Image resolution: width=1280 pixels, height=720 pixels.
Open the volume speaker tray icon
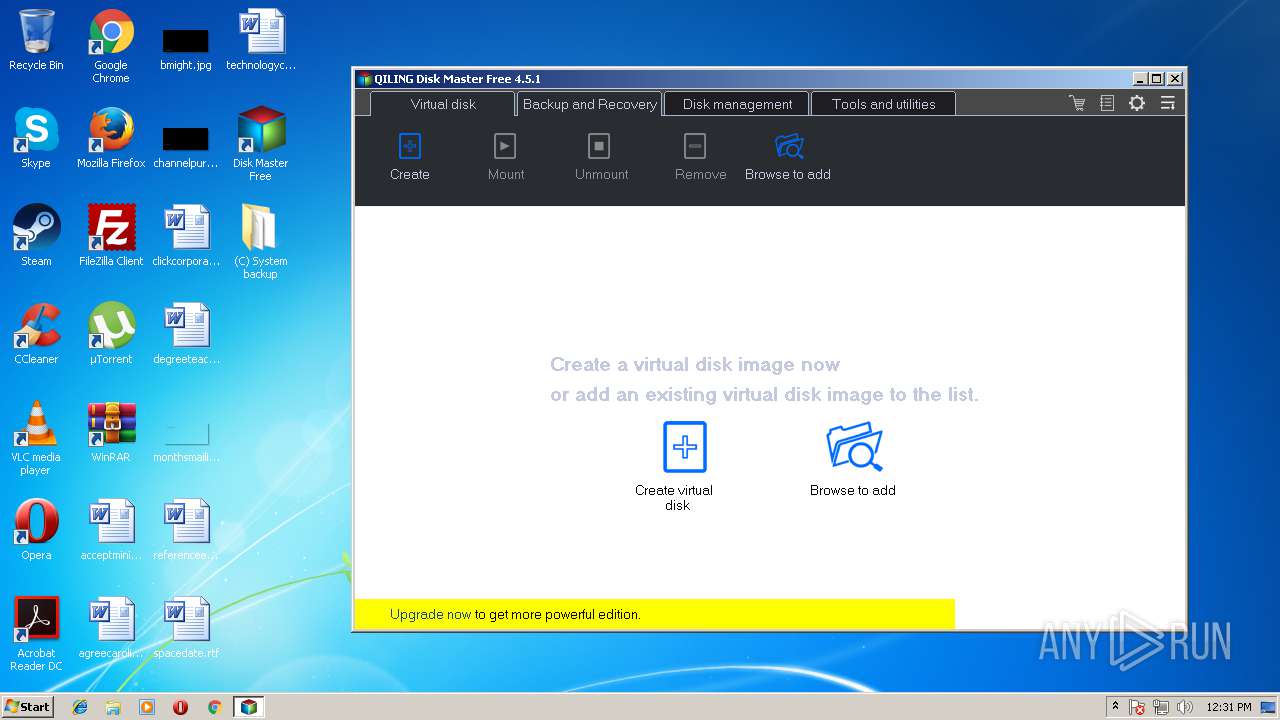[1185, 707]
